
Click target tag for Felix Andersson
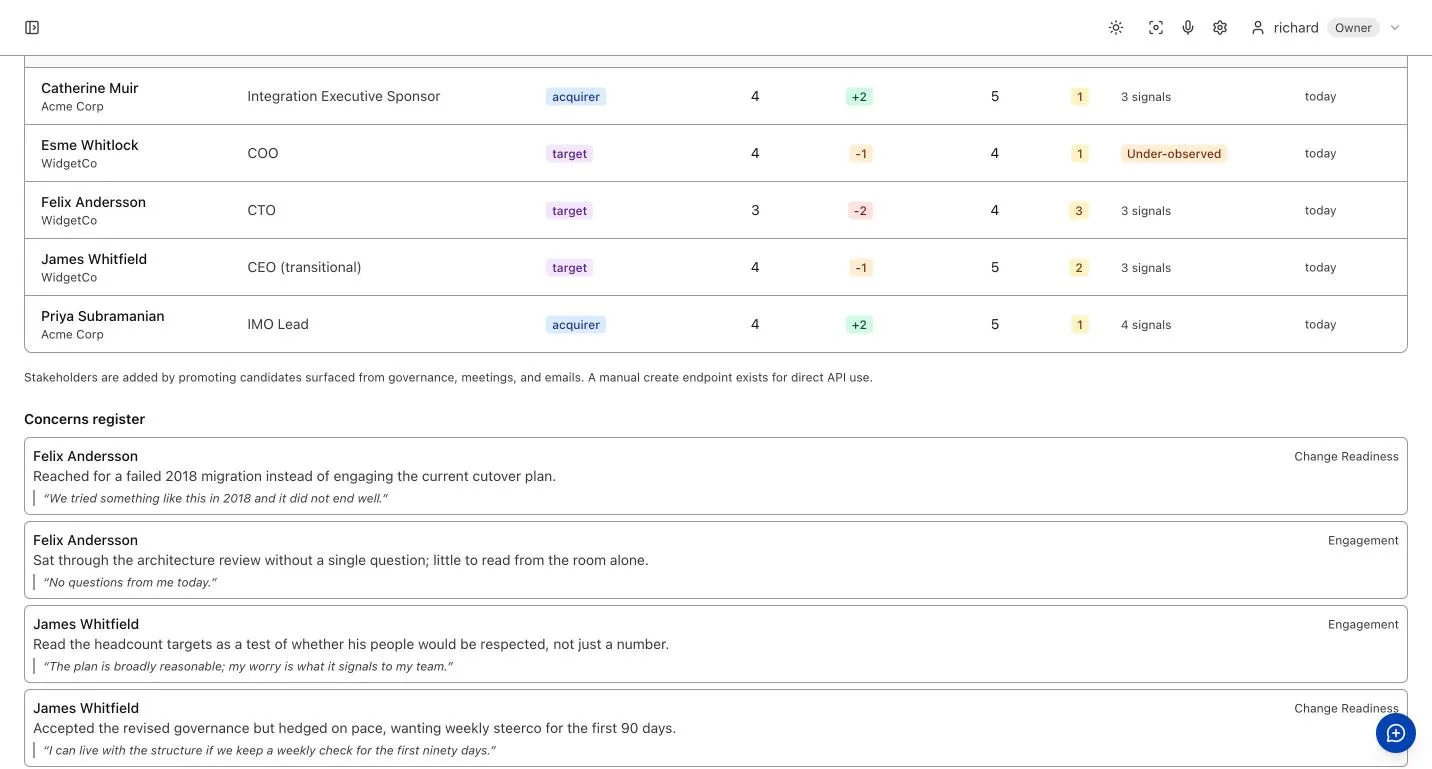click(x=569, y=211)
